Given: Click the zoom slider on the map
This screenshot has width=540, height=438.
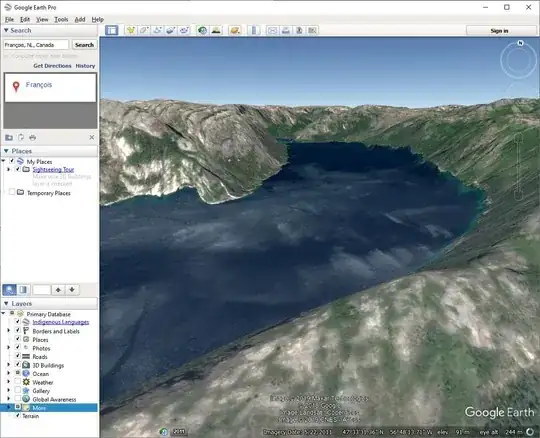Looking at the screenshot, I should click(519, 167).
